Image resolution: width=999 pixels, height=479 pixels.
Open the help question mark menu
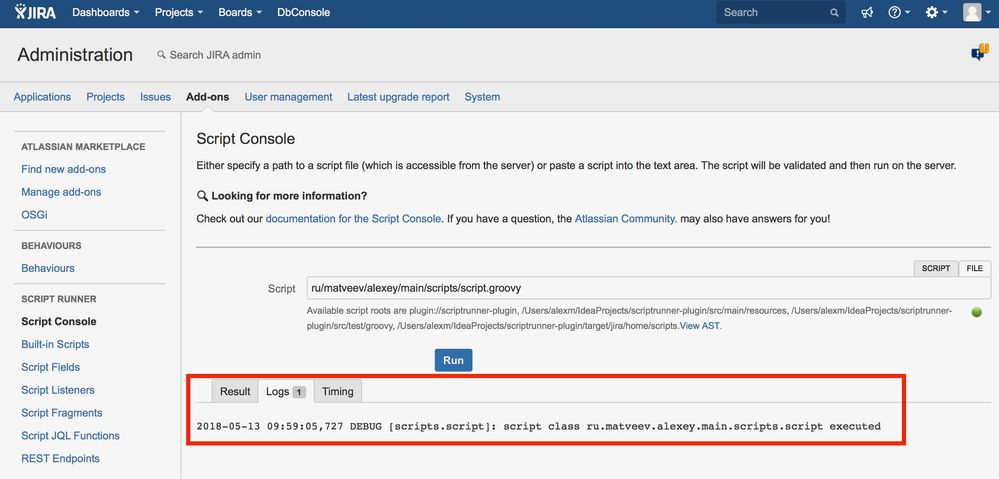tap(899, 12)
